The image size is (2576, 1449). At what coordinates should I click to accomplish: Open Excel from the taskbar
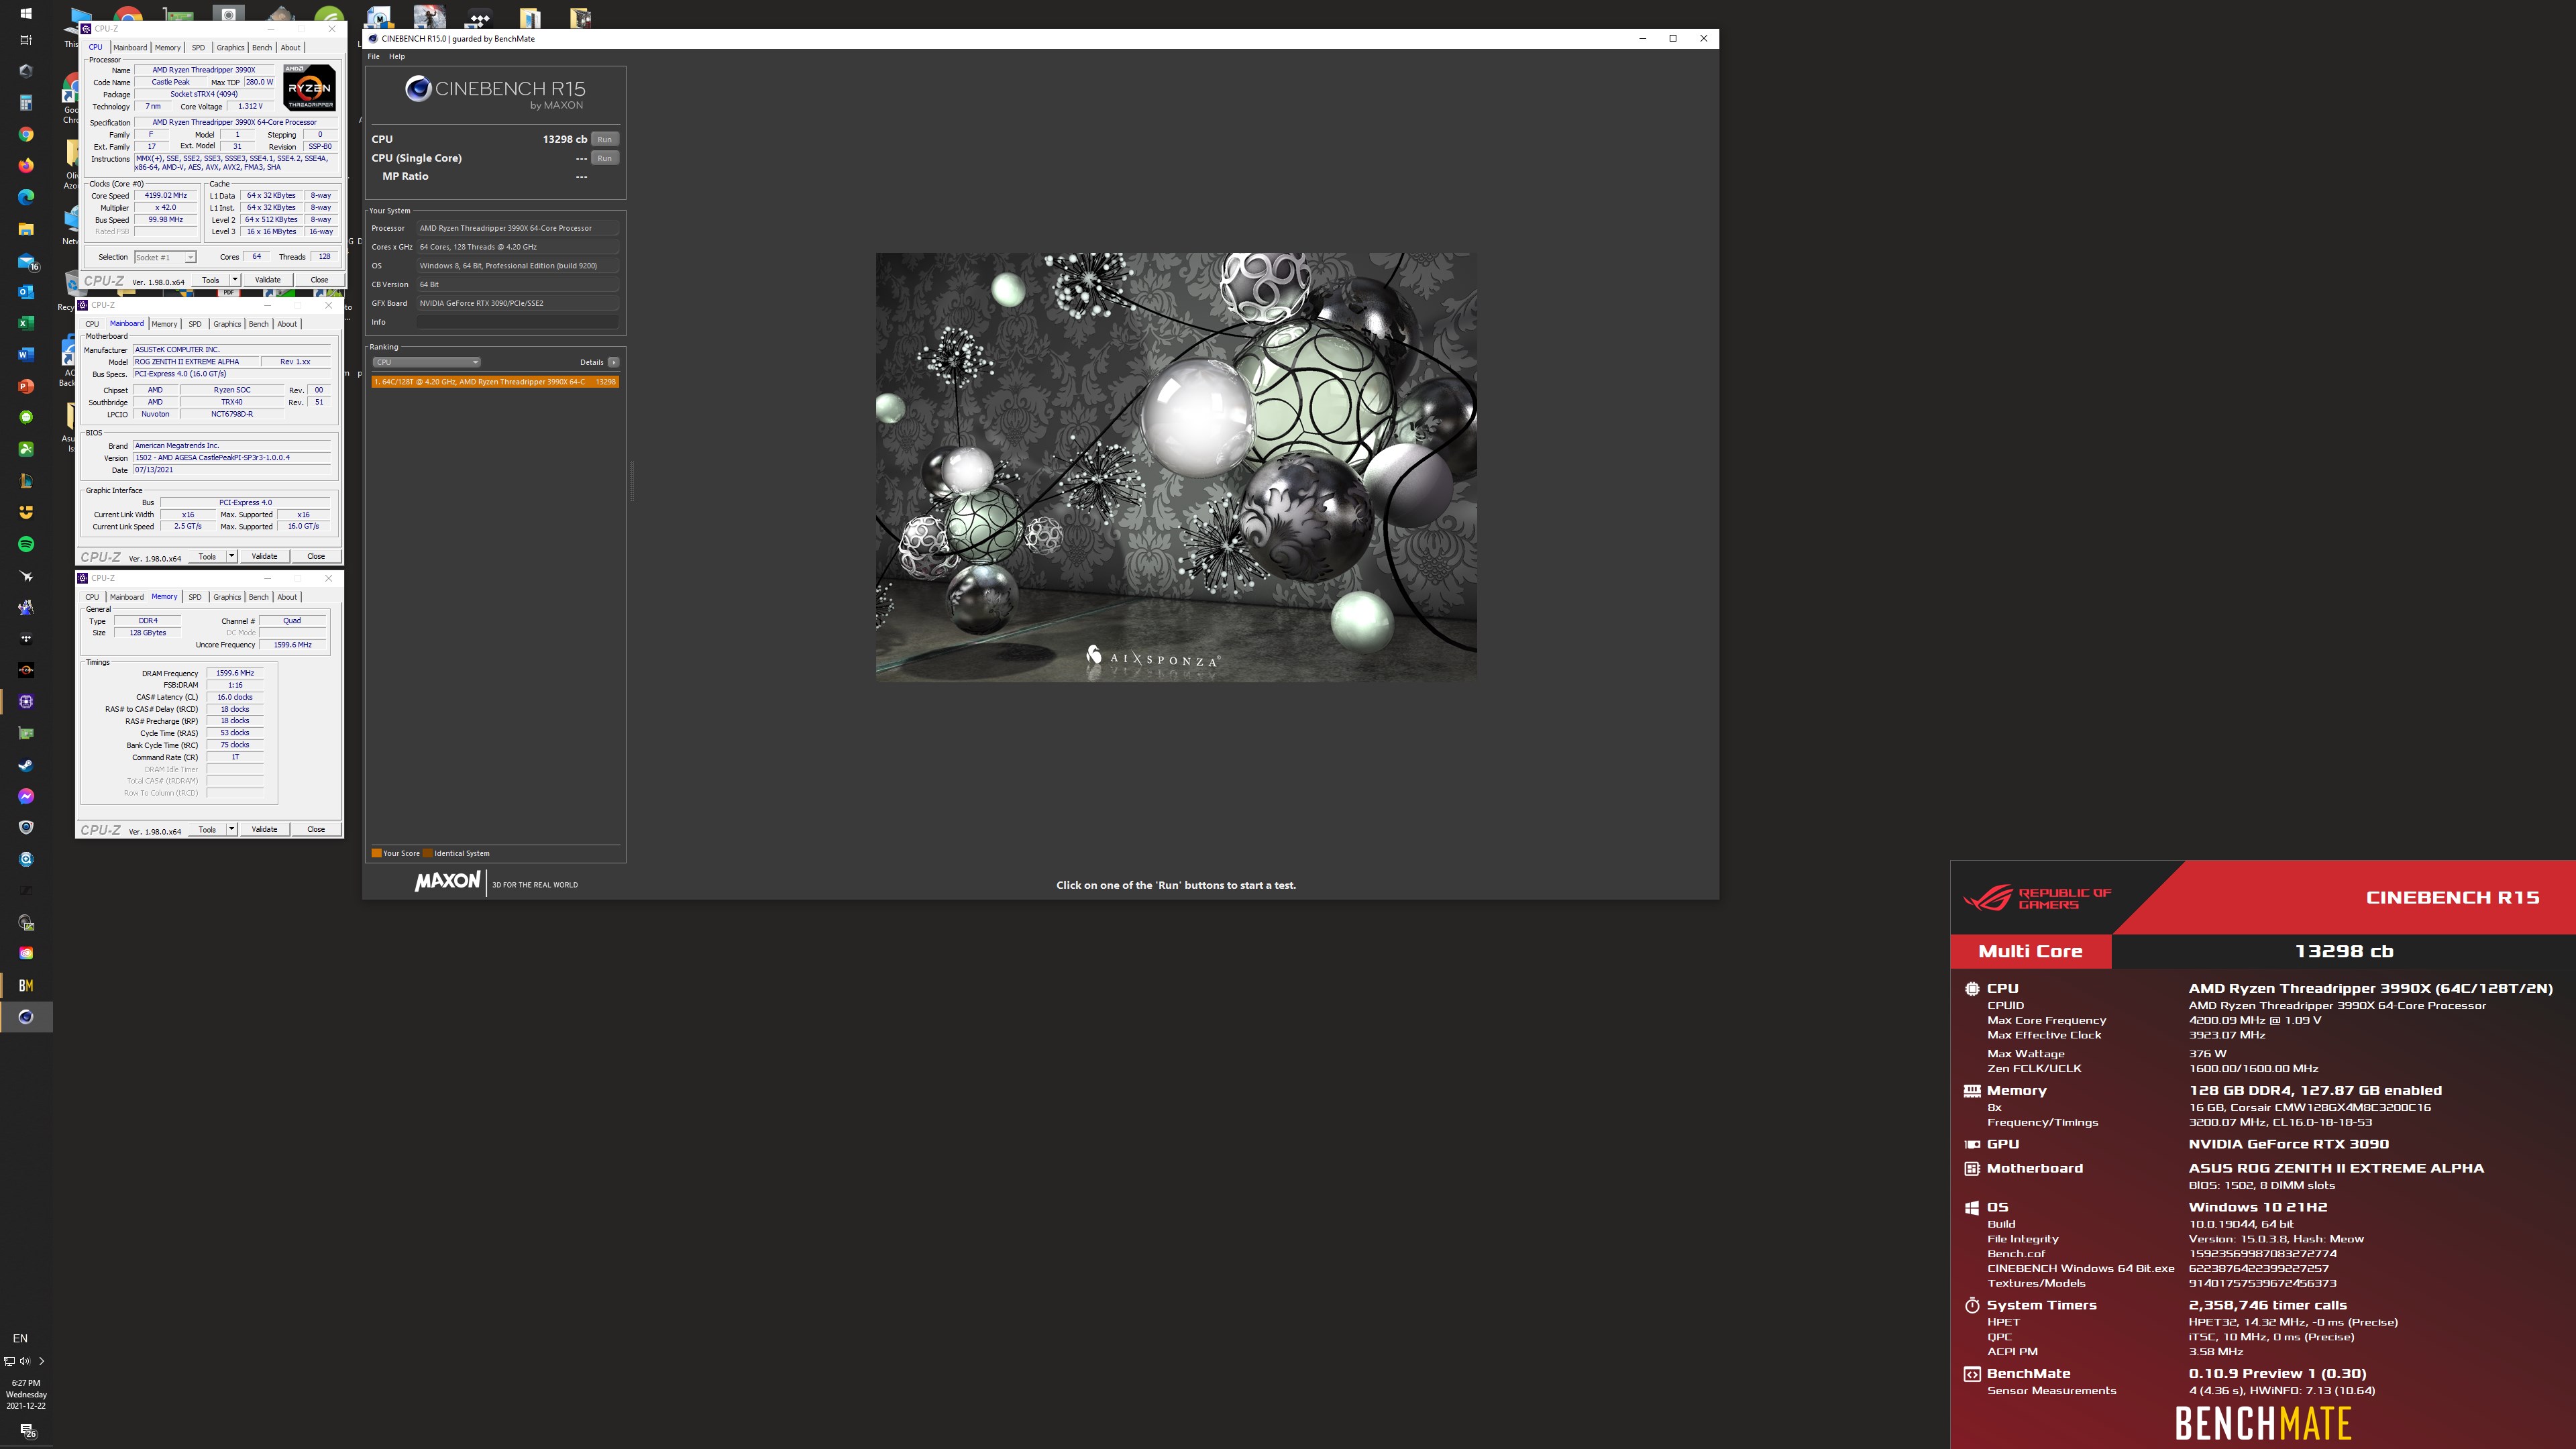tap(26, 323)
